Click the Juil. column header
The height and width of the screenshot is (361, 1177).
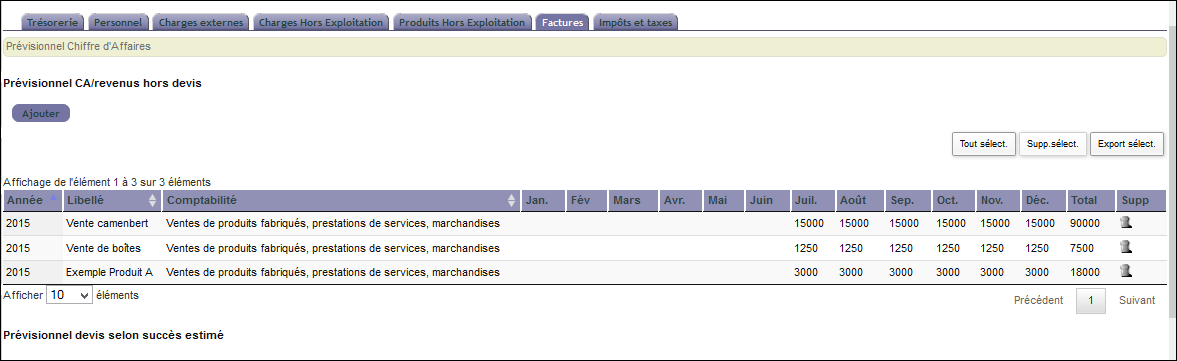tap(813, 200)
